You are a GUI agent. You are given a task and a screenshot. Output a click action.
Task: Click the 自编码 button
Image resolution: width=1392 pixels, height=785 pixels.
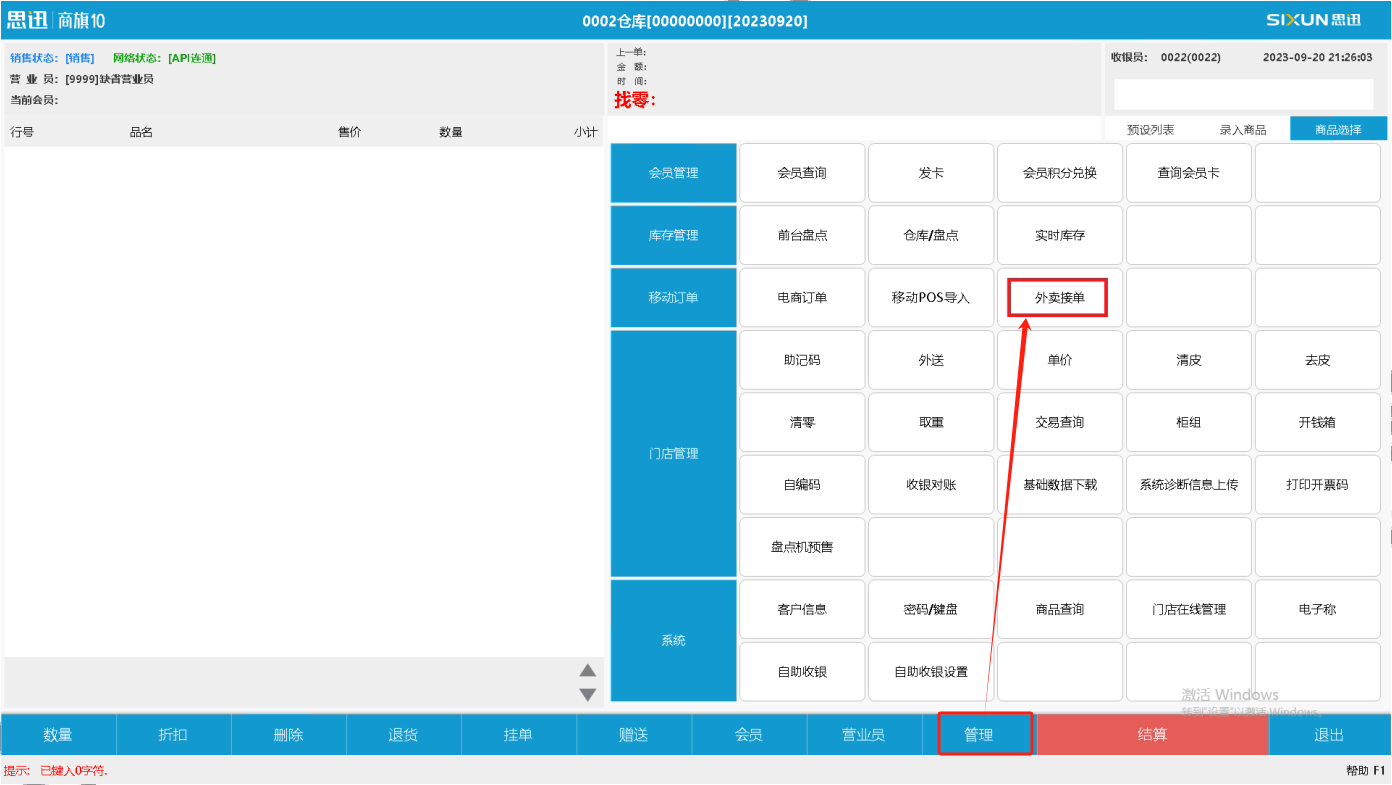pos(802,484)
